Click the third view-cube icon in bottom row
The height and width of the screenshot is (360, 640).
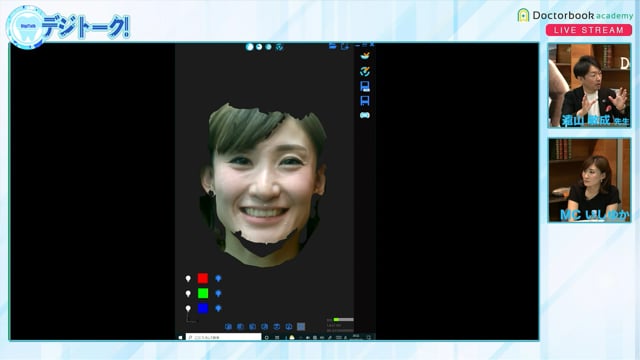(x=253, y=327)
